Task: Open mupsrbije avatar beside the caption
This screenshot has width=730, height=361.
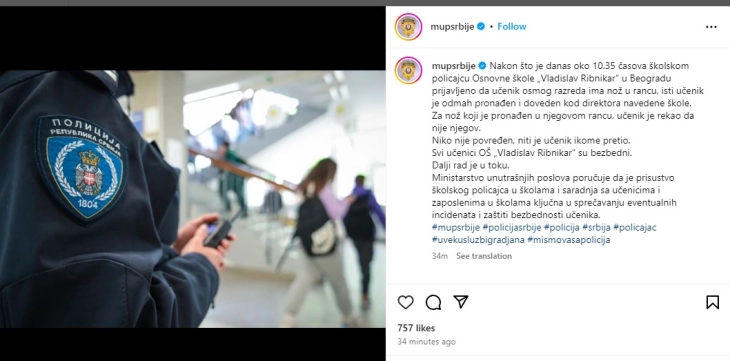Action: pyautogui.click(x=408, y=70)
